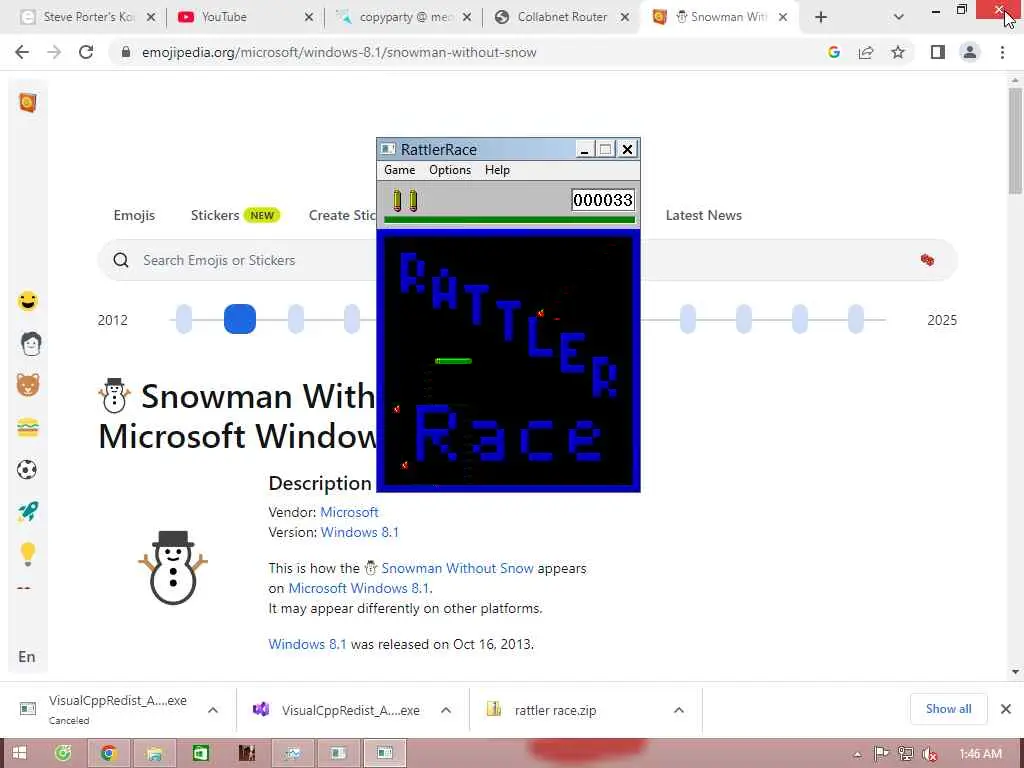This screenshot has width=1024, height=768.
Task: Open Food category burger icon
Action: pos(27,428)
